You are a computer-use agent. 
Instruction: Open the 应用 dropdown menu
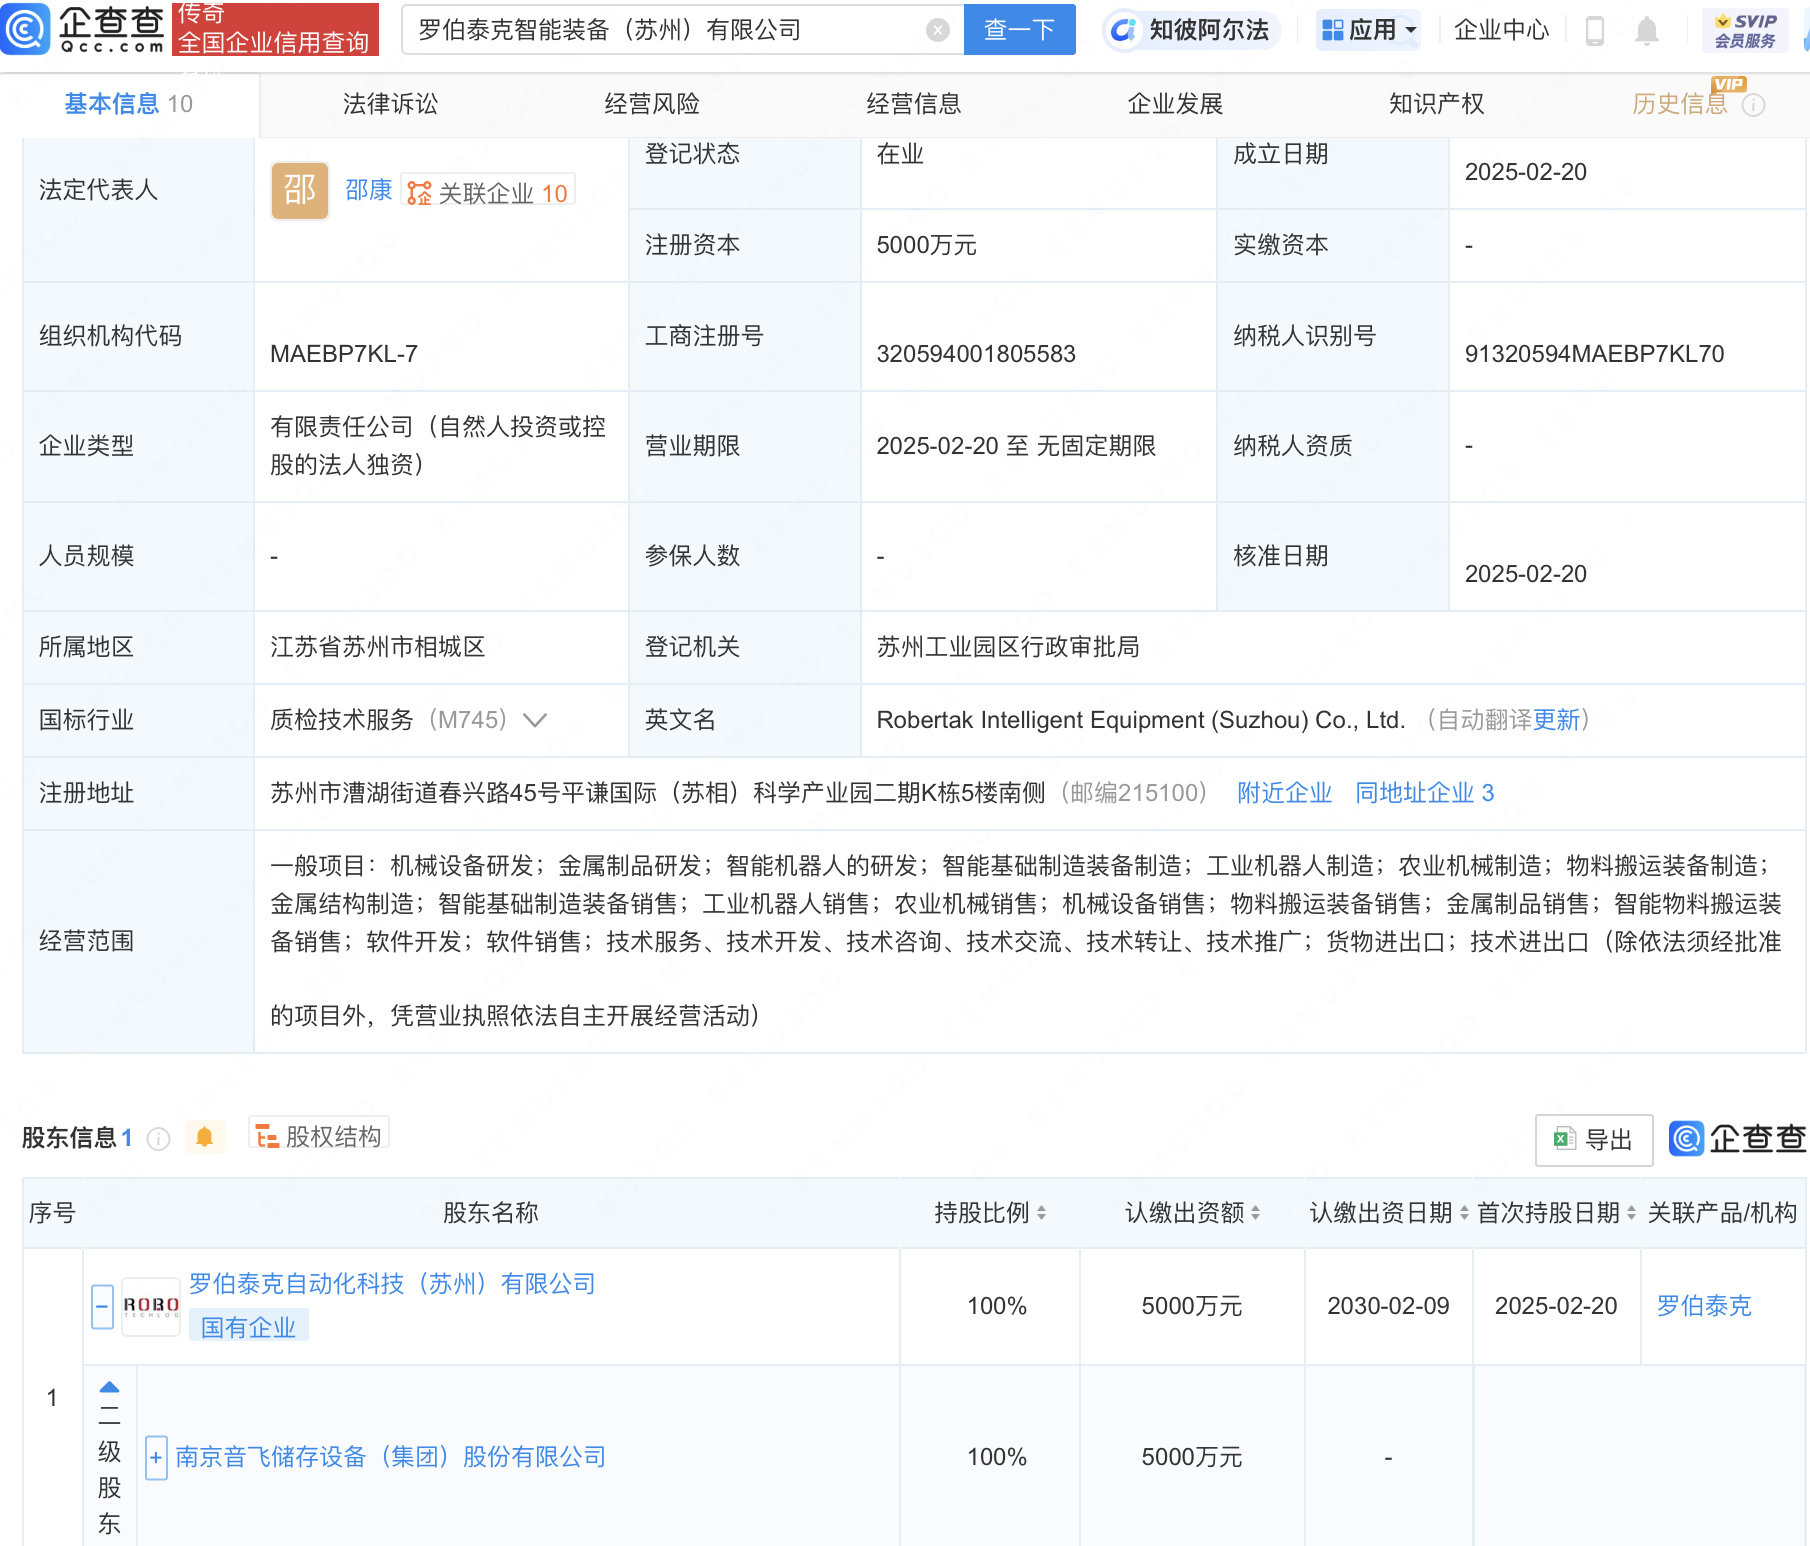(1368, 30)
